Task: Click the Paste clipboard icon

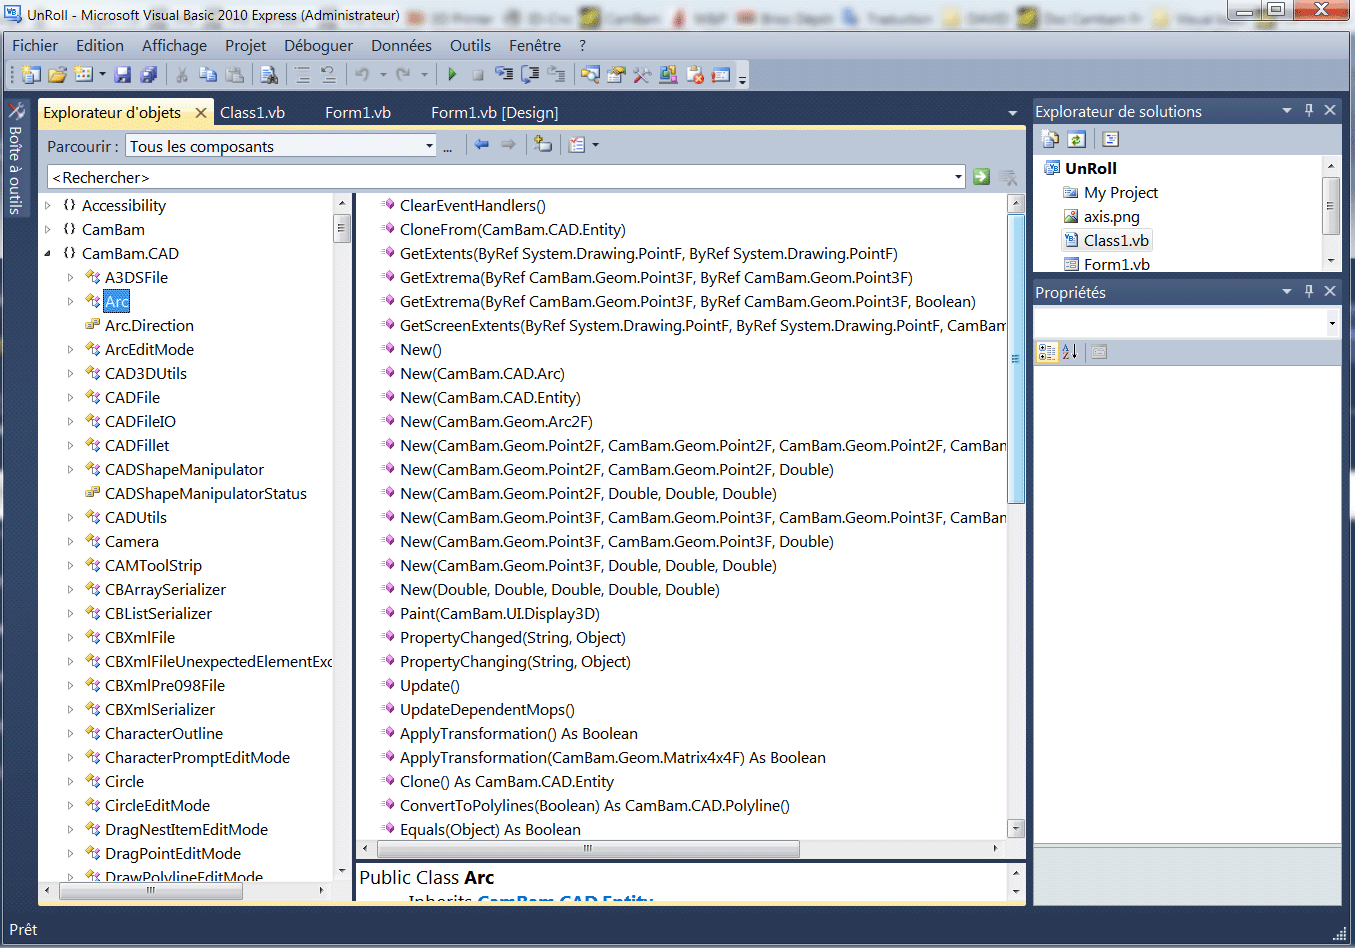Action: (x=234, y=75)
